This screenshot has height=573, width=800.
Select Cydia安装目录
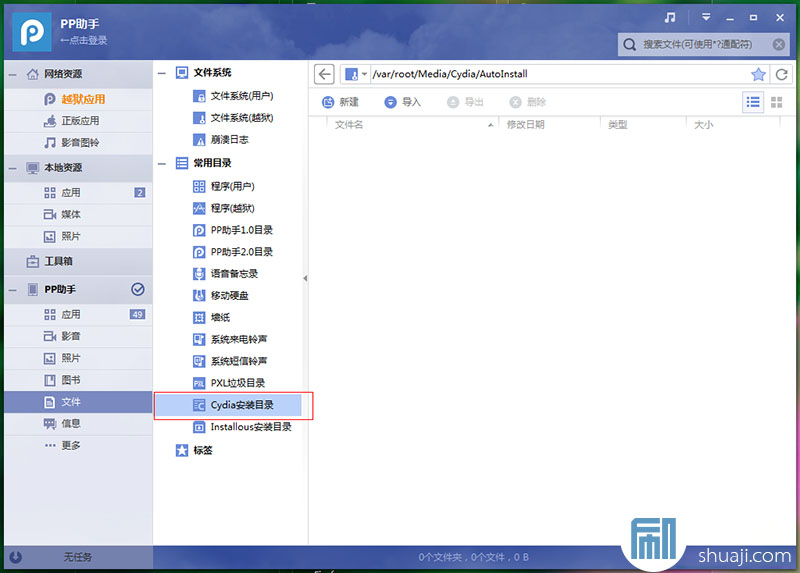228,405
